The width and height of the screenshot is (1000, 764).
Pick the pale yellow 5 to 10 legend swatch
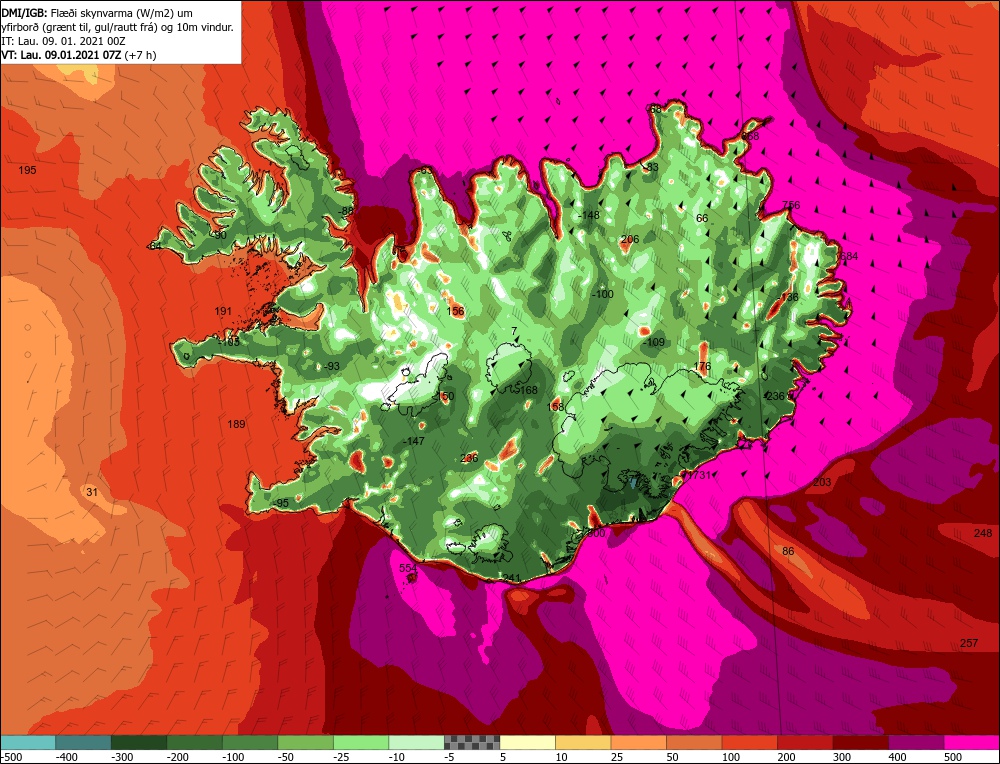click(527, 743)
